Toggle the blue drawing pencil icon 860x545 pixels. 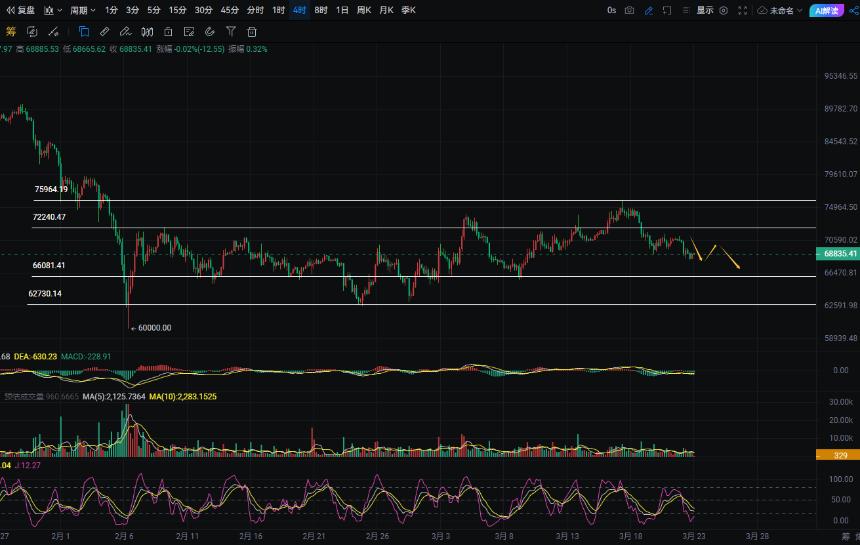coord(648,10)
